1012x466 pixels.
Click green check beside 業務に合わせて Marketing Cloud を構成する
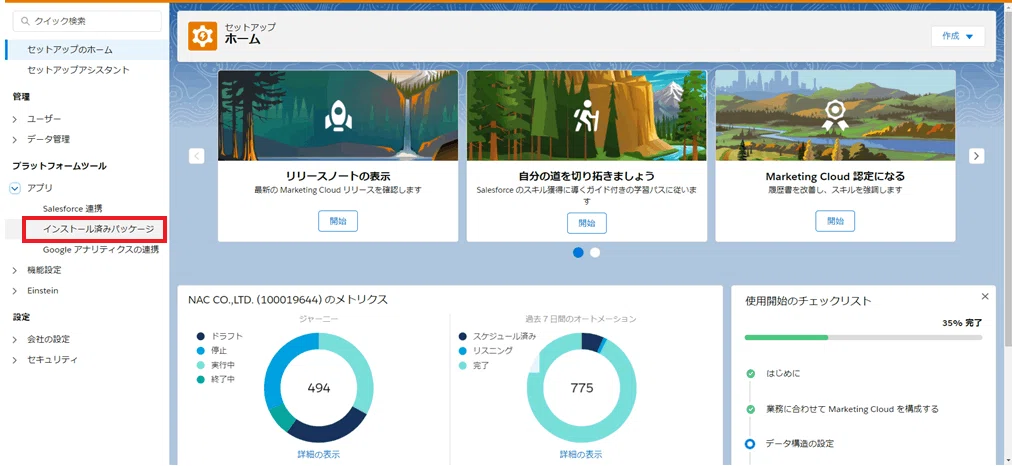[x=750, y=409]
